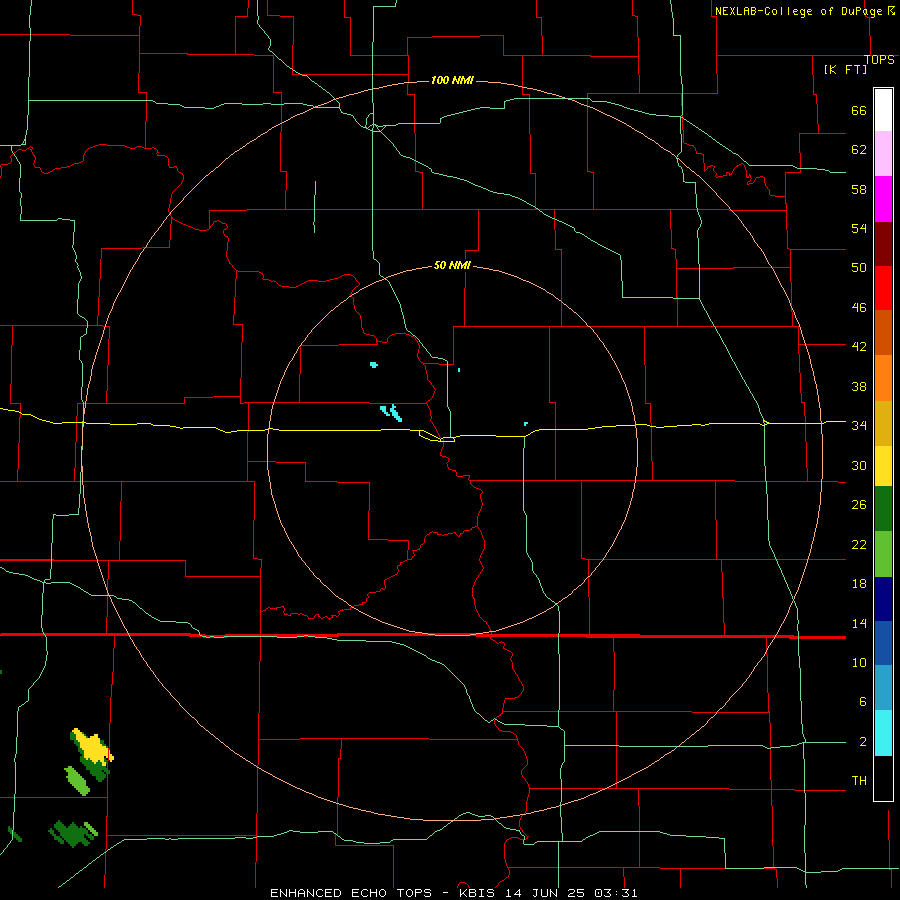Click the '100 NMI' range ring label
Image resolution: width=900 pixels, height=900 pixels.
[452, 80]
